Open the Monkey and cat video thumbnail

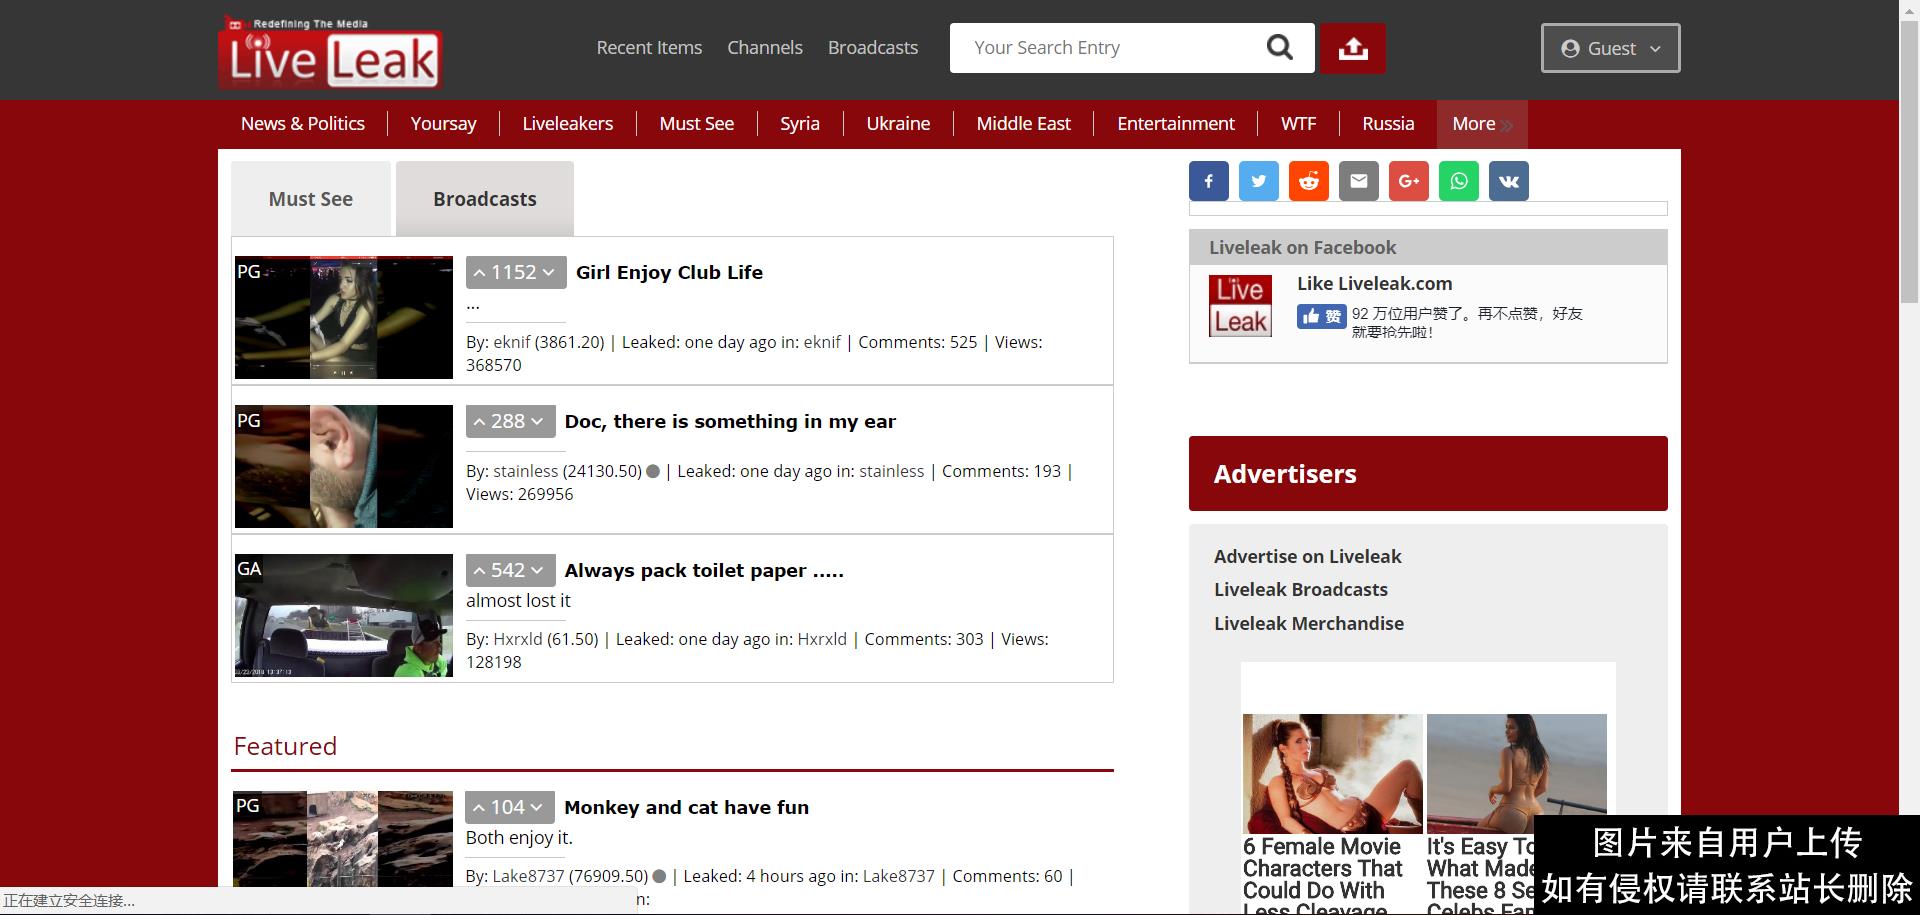click(x=343, y=840)
